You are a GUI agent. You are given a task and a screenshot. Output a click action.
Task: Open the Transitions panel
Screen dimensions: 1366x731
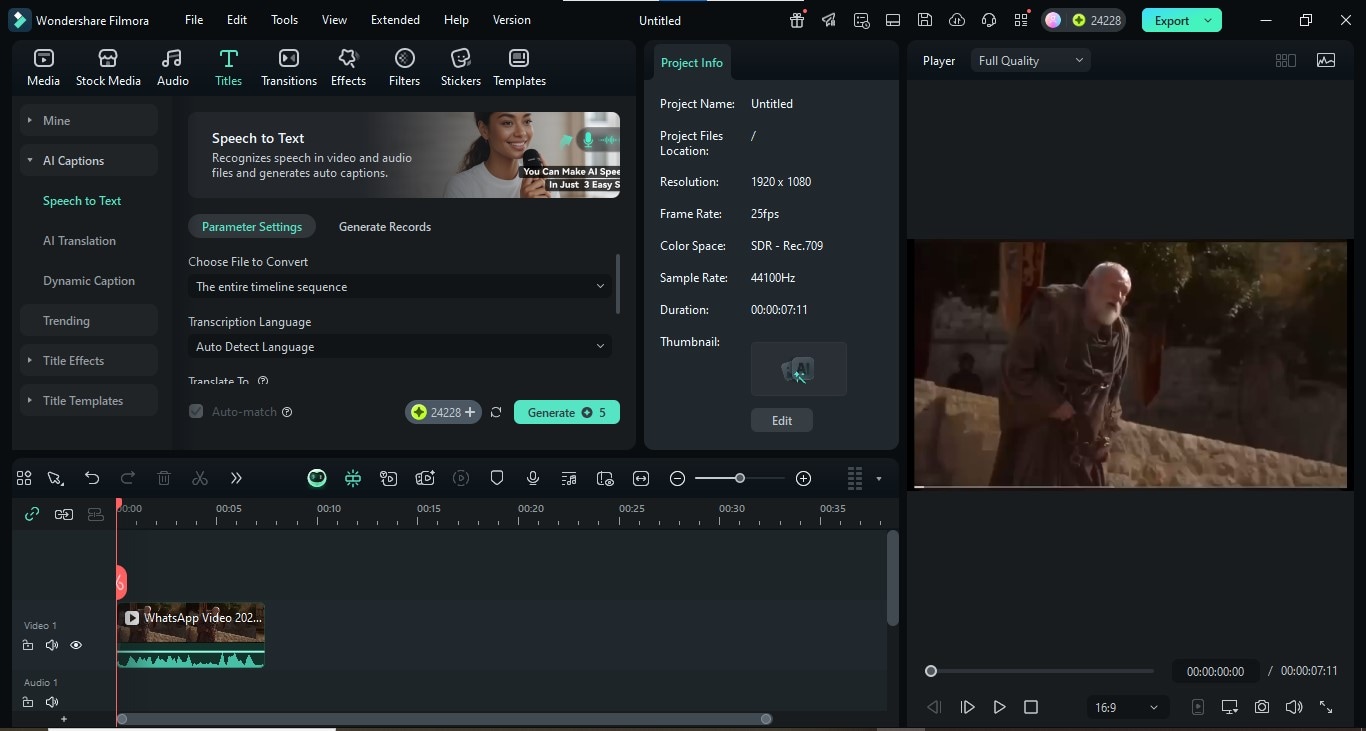(x=289, y=67)
